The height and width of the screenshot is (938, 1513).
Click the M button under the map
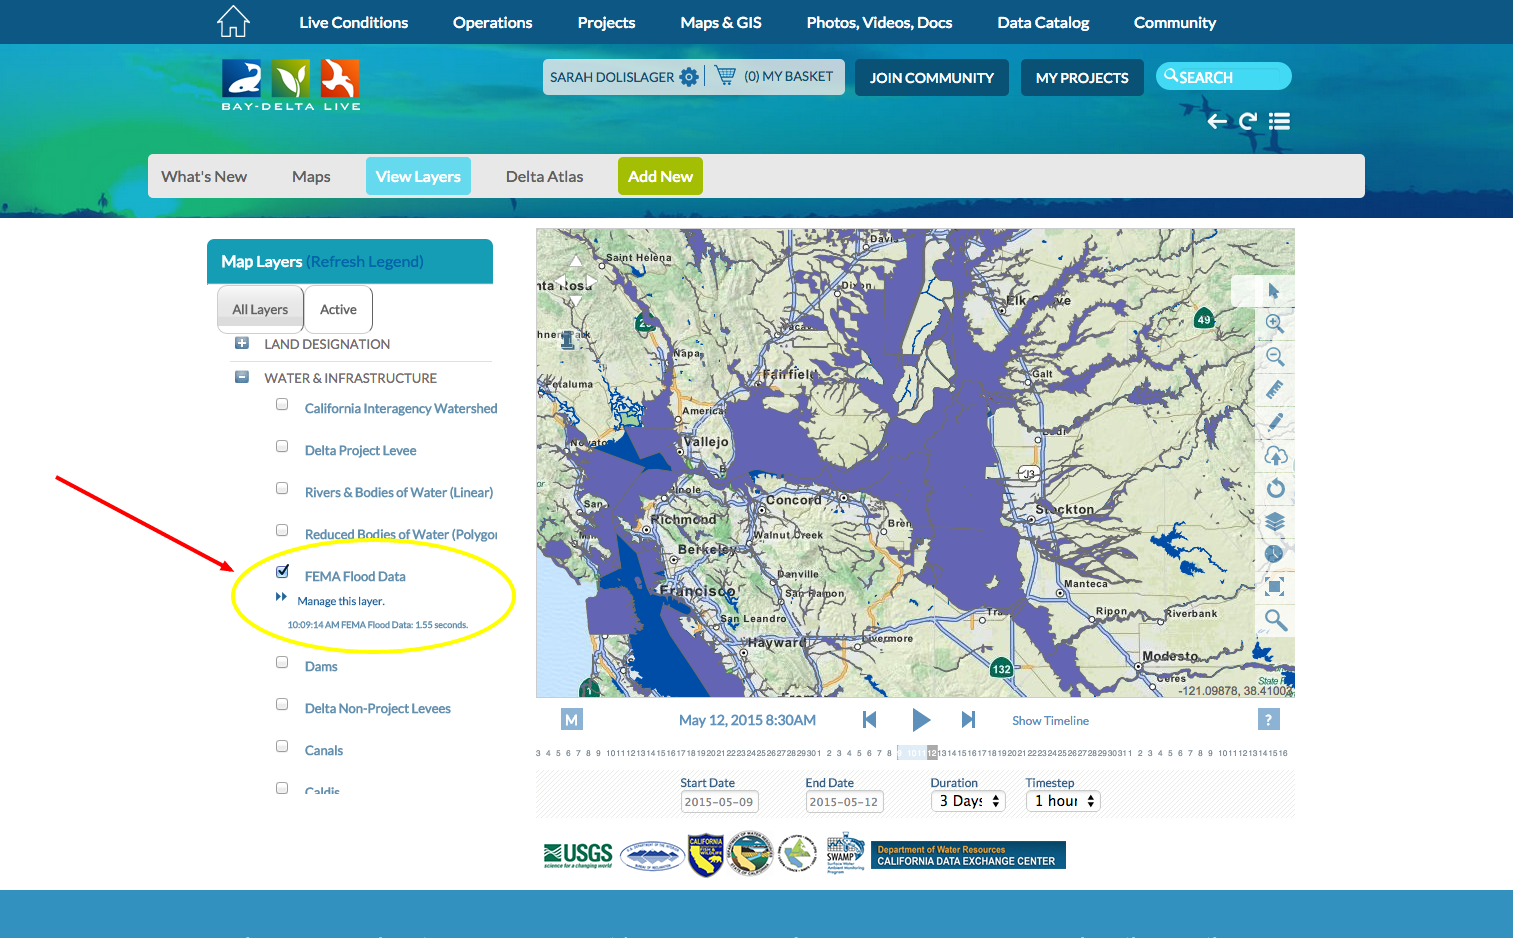click(x=571, y=719)
